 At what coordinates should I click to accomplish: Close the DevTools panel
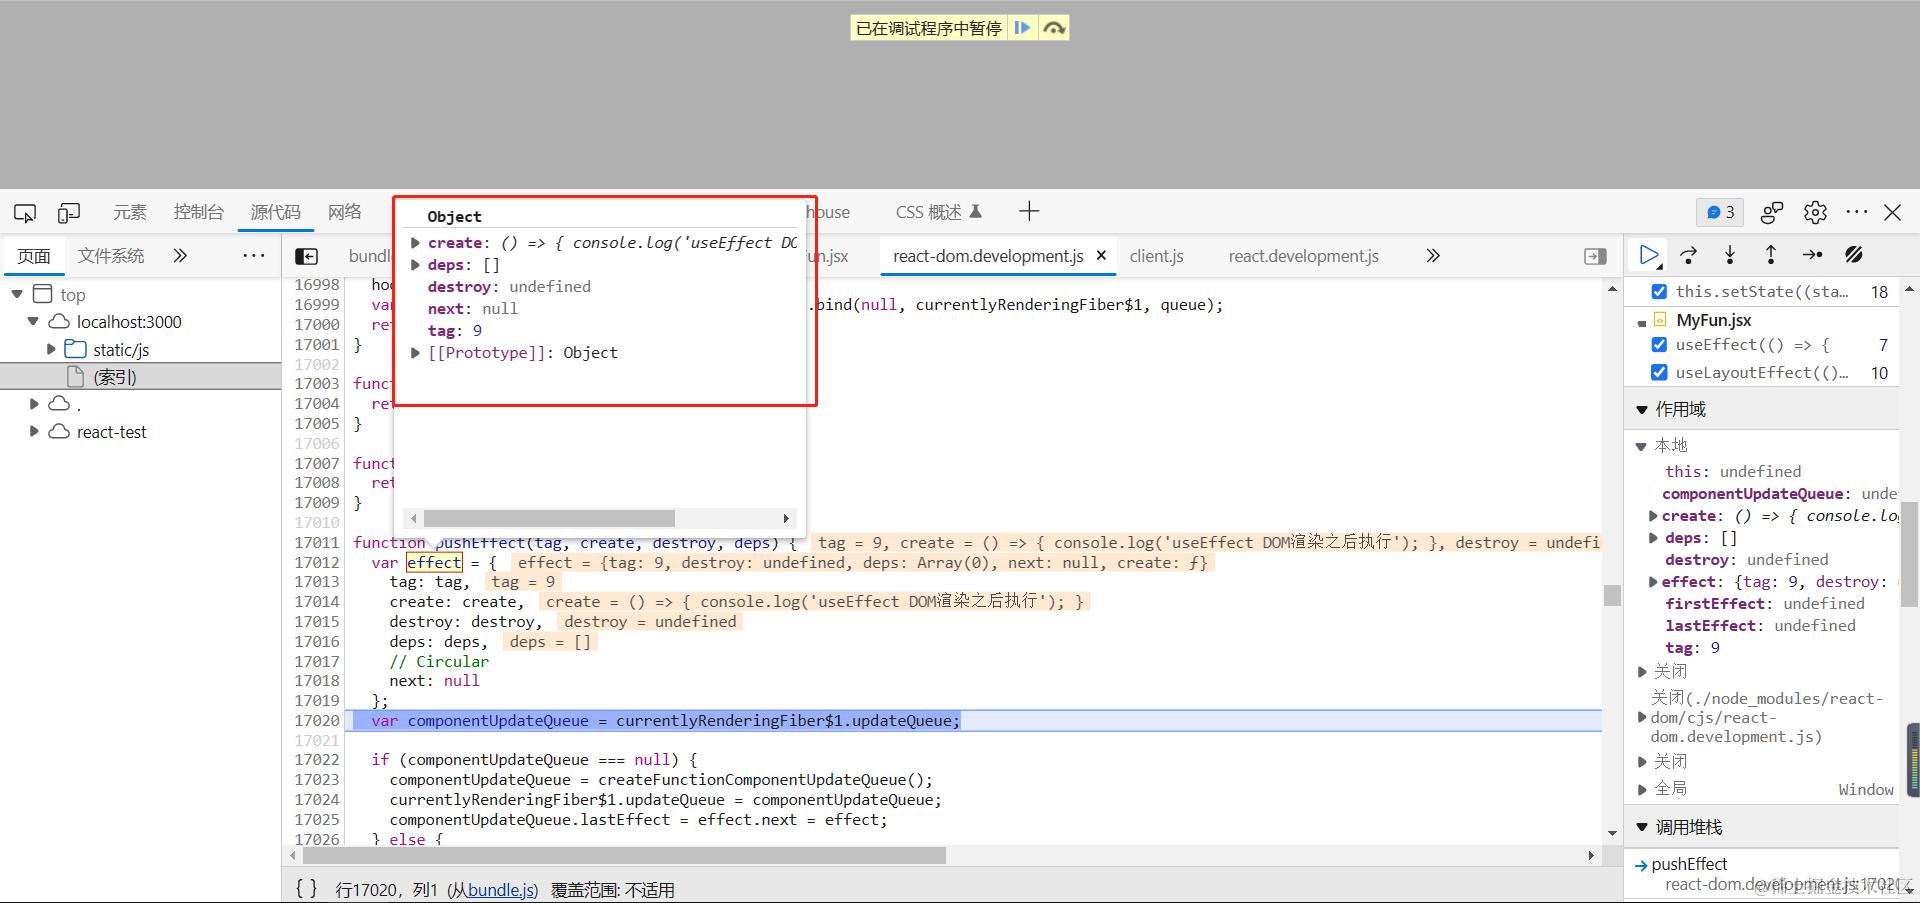pyautogui.click(x=1893, y=212)
